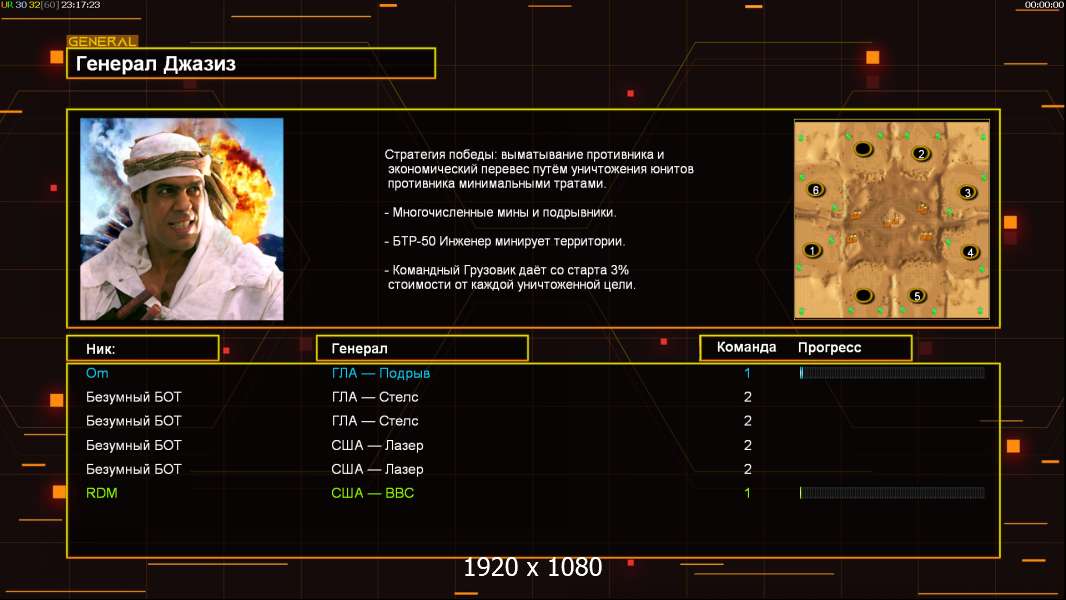The image size is (1066, 600).
Task: Select player name 'Om'
Action: (97, 373)
